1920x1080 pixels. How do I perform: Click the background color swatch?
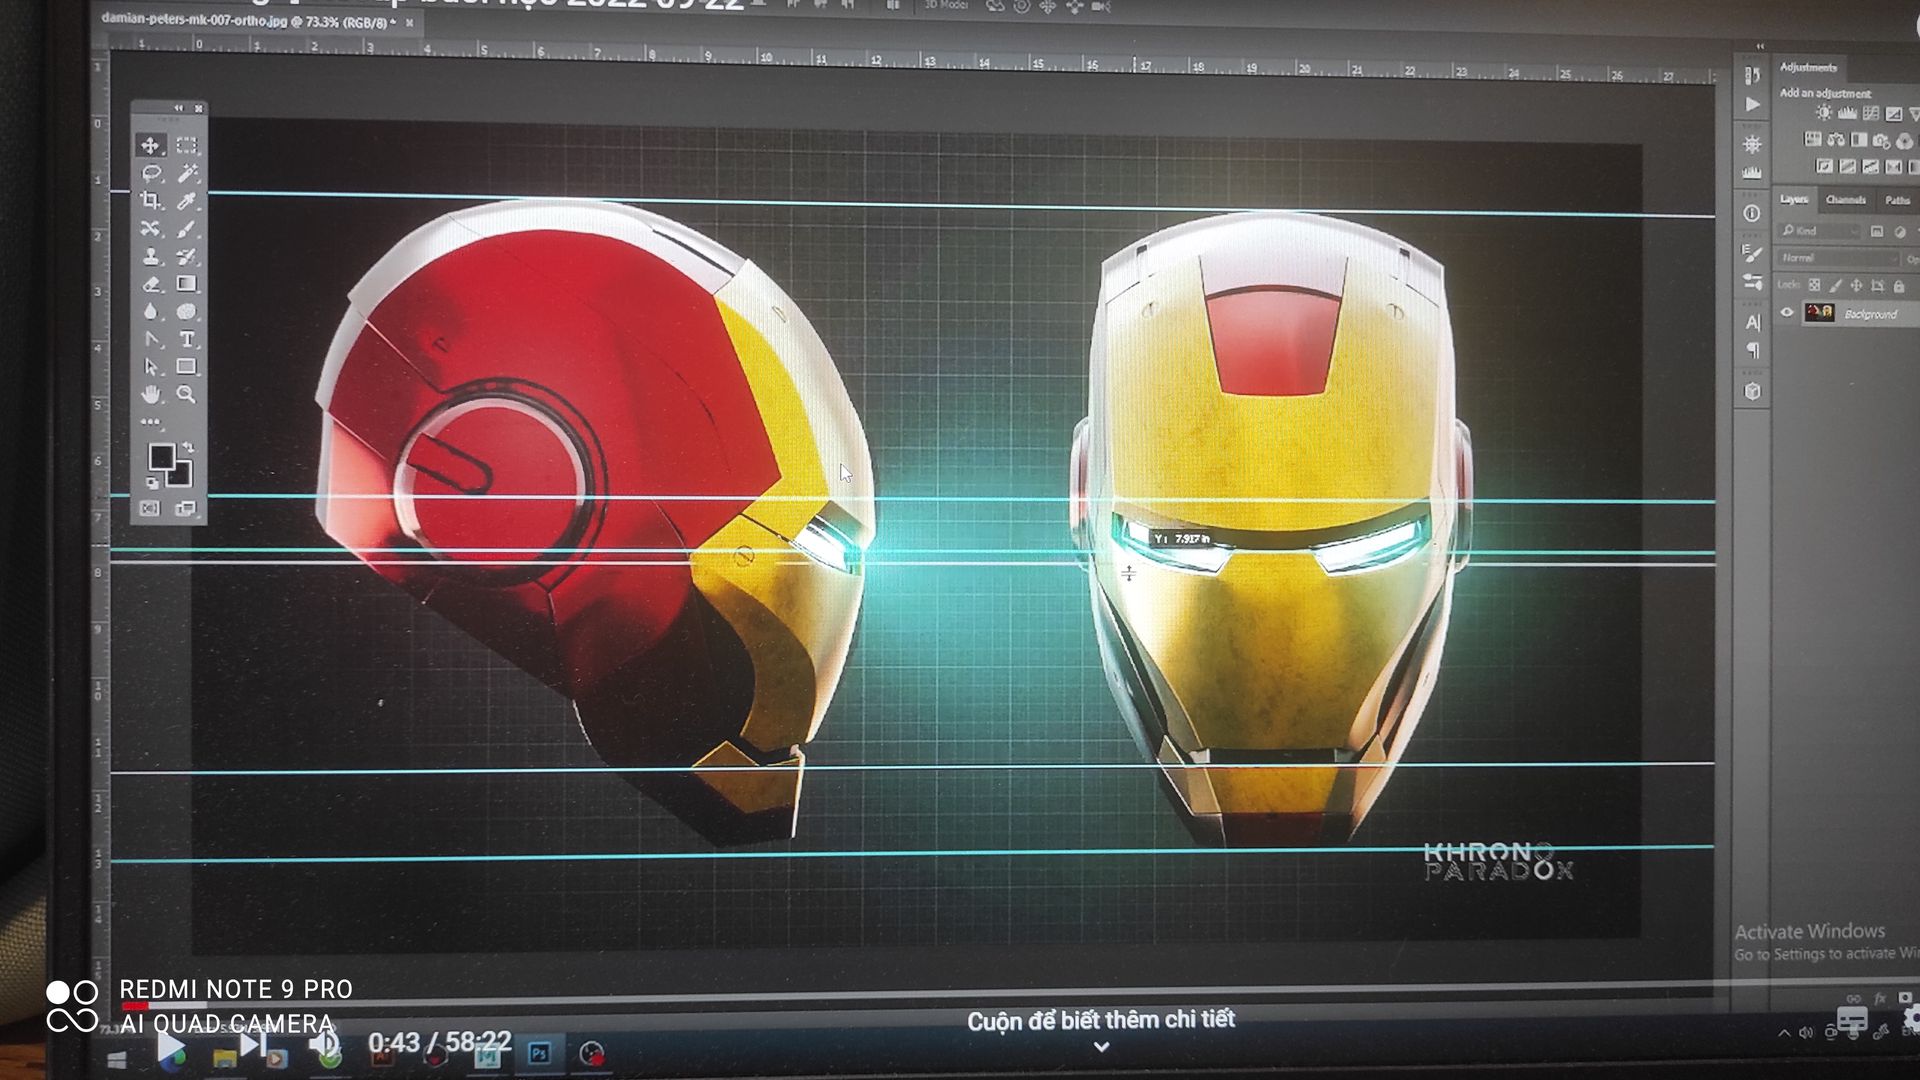pyautogui.click(x=181, y=475)
